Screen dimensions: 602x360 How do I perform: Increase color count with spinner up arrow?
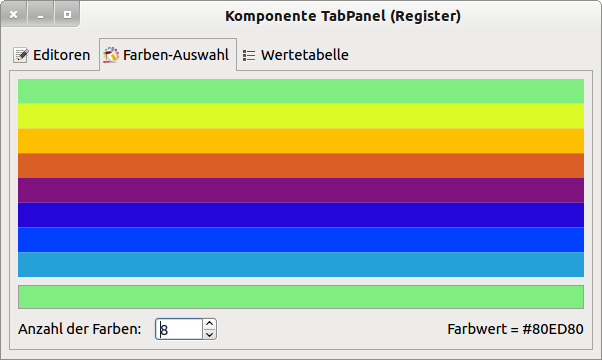click(209, 324)
